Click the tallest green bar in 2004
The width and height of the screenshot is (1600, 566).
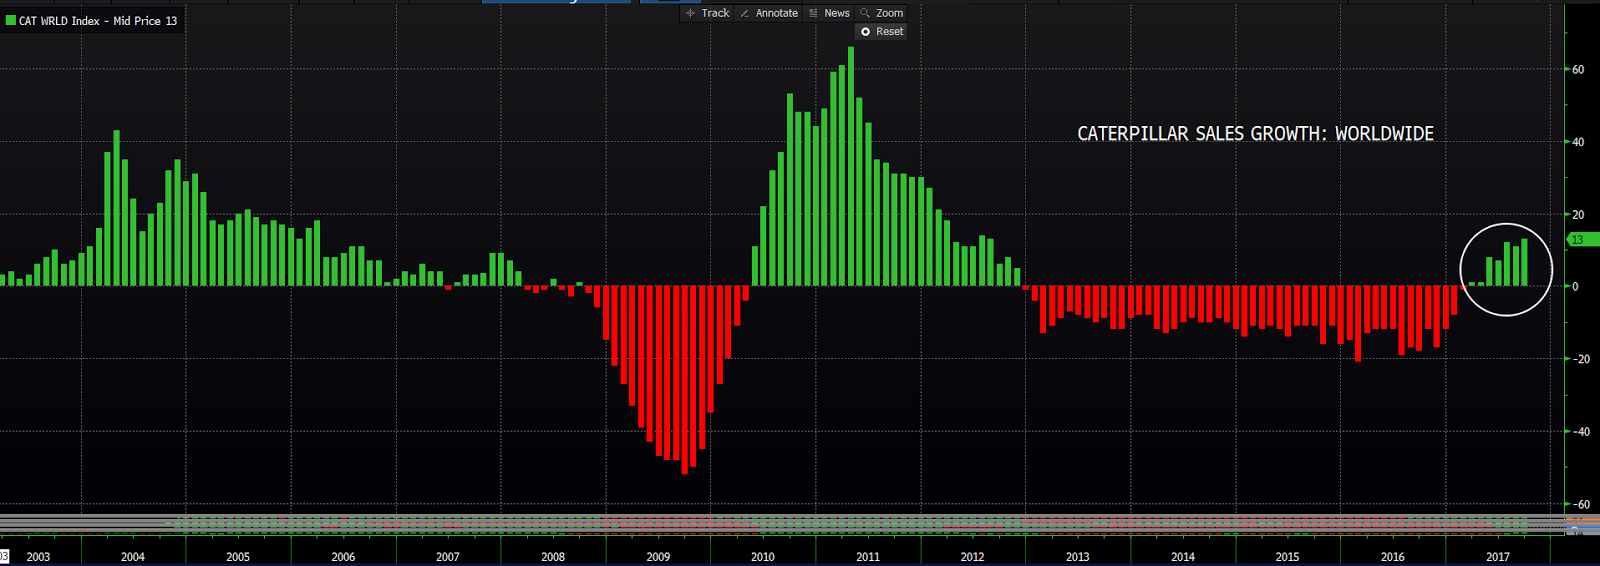click(x=117, y=208)
